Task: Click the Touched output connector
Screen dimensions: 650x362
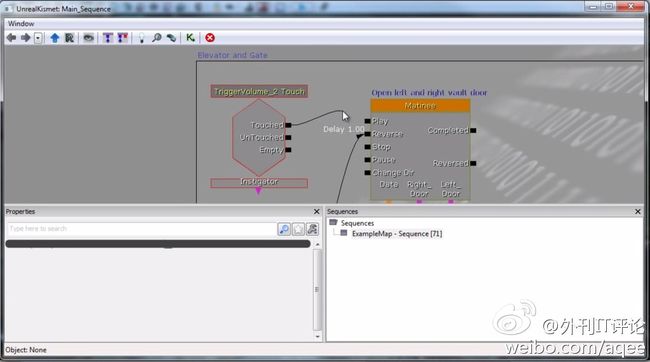Action: (x=289, y=125)
